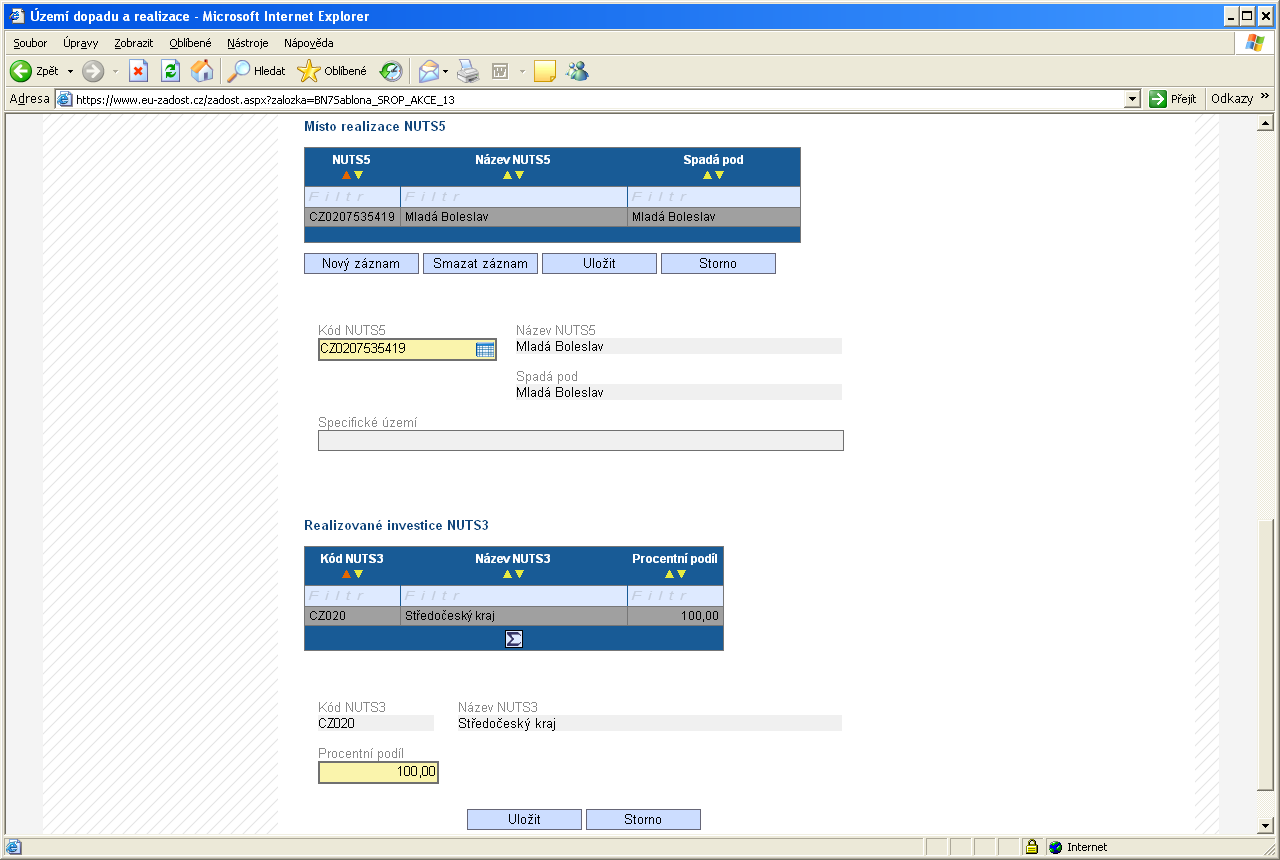This screenshot has width=1280, height=860.
Task: Click Storno under the NUTS5 table
Action: (x=718, y=264)
